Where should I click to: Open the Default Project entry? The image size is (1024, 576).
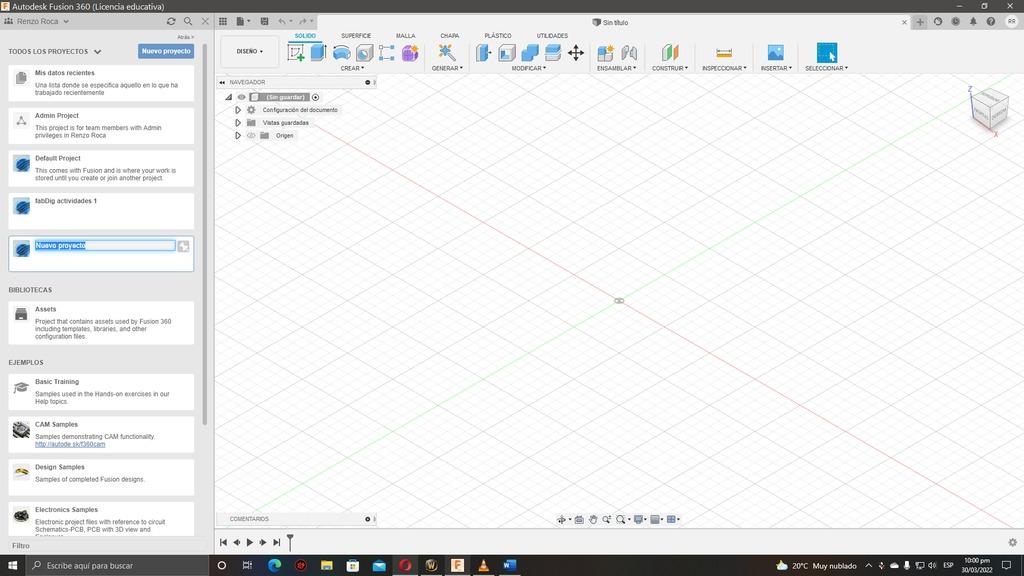click(x=101, y=168)
